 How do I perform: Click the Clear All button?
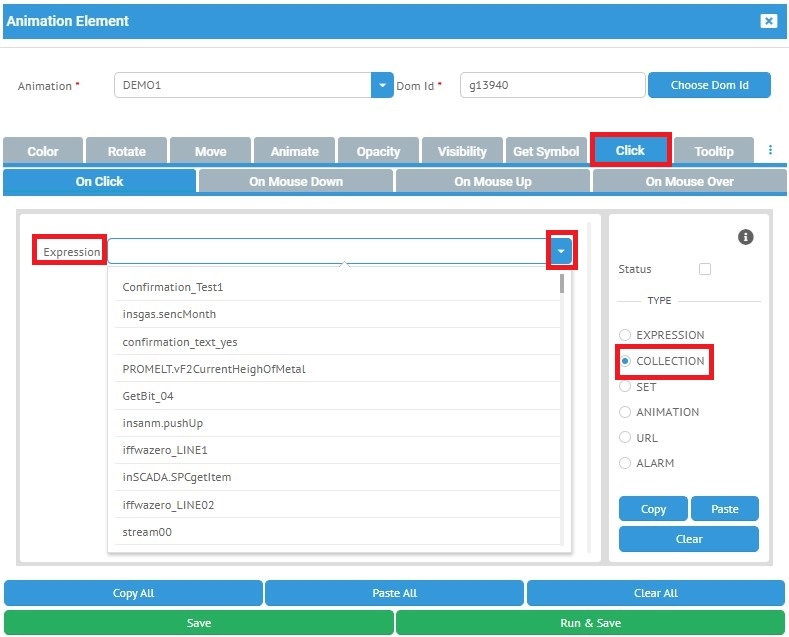click(x=655, y=593)
